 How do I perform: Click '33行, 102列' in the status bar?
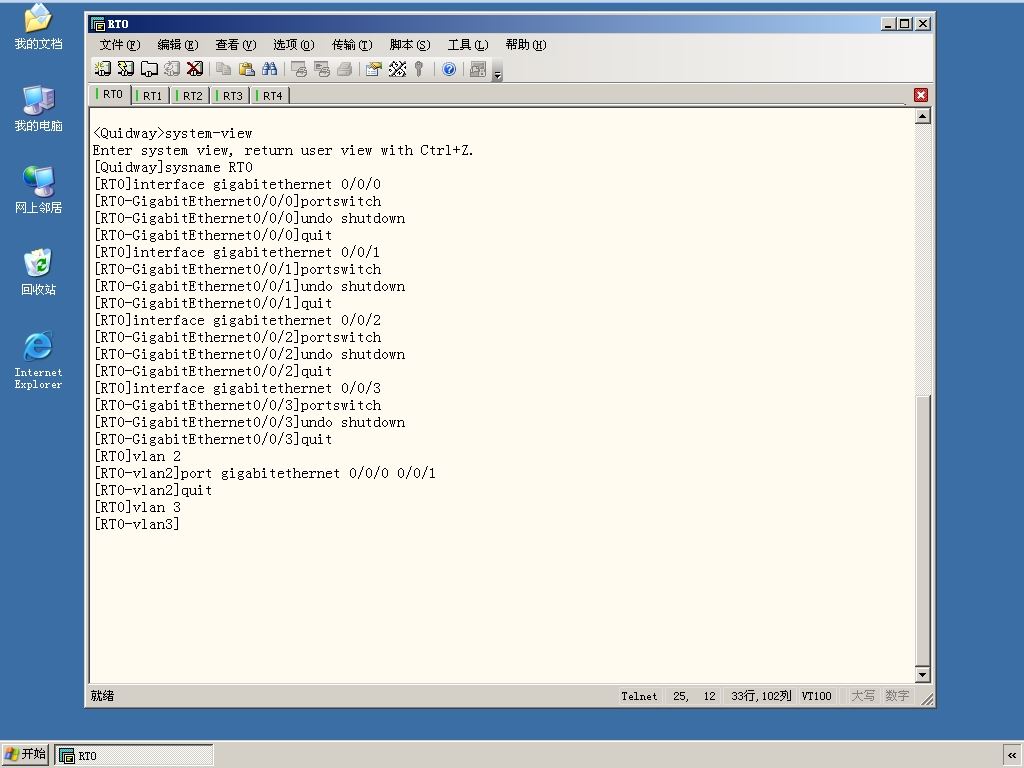pyautogui.click(x=761, y=696)
